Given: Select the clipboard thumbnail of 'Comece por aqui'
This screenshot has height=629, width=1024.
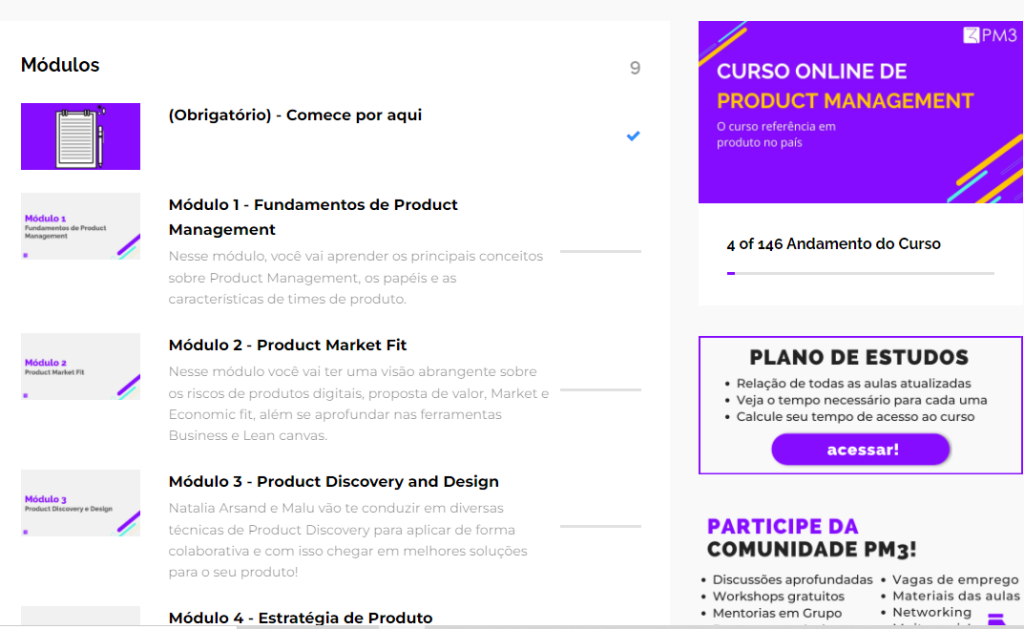Looking at the screenshot, I should 80,137.
